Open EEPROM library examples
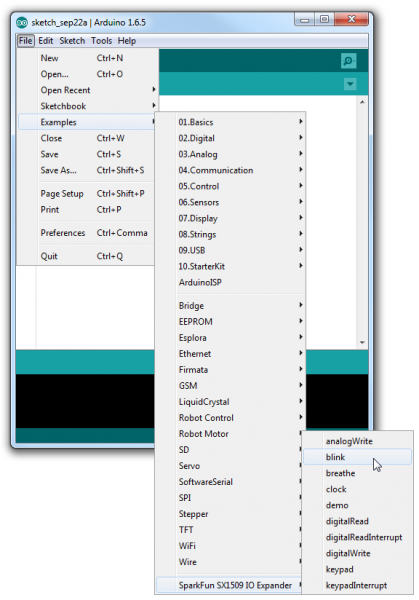Viewport: 419px width, 600px height. point(230,322)
